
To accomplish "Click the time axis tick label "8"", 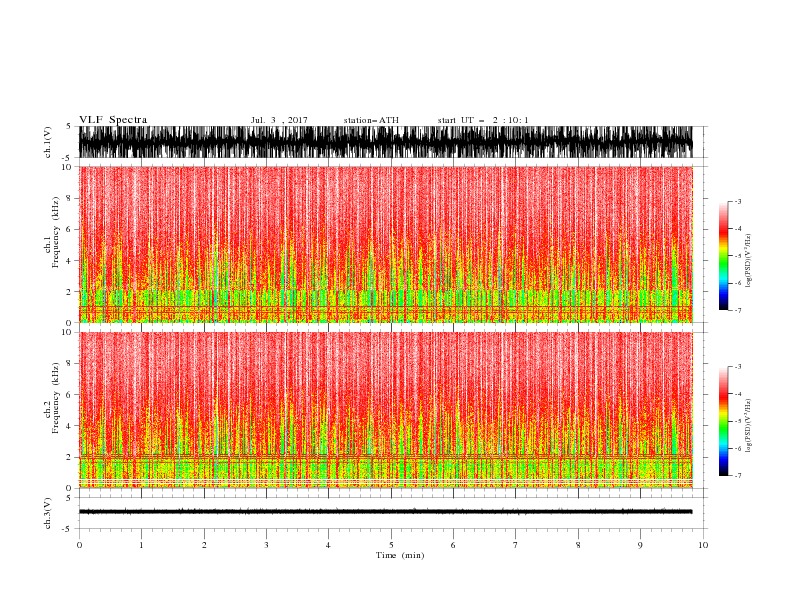I will 578,545.
